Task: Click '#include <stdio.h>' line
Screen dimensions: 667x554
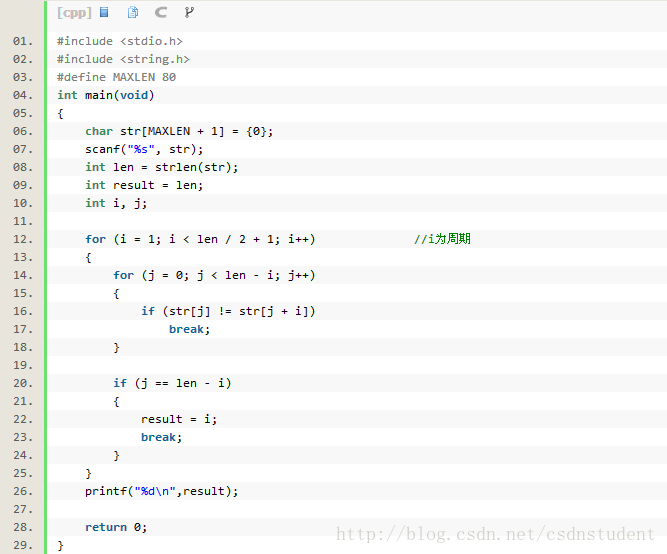Action: tap(120, 41)
